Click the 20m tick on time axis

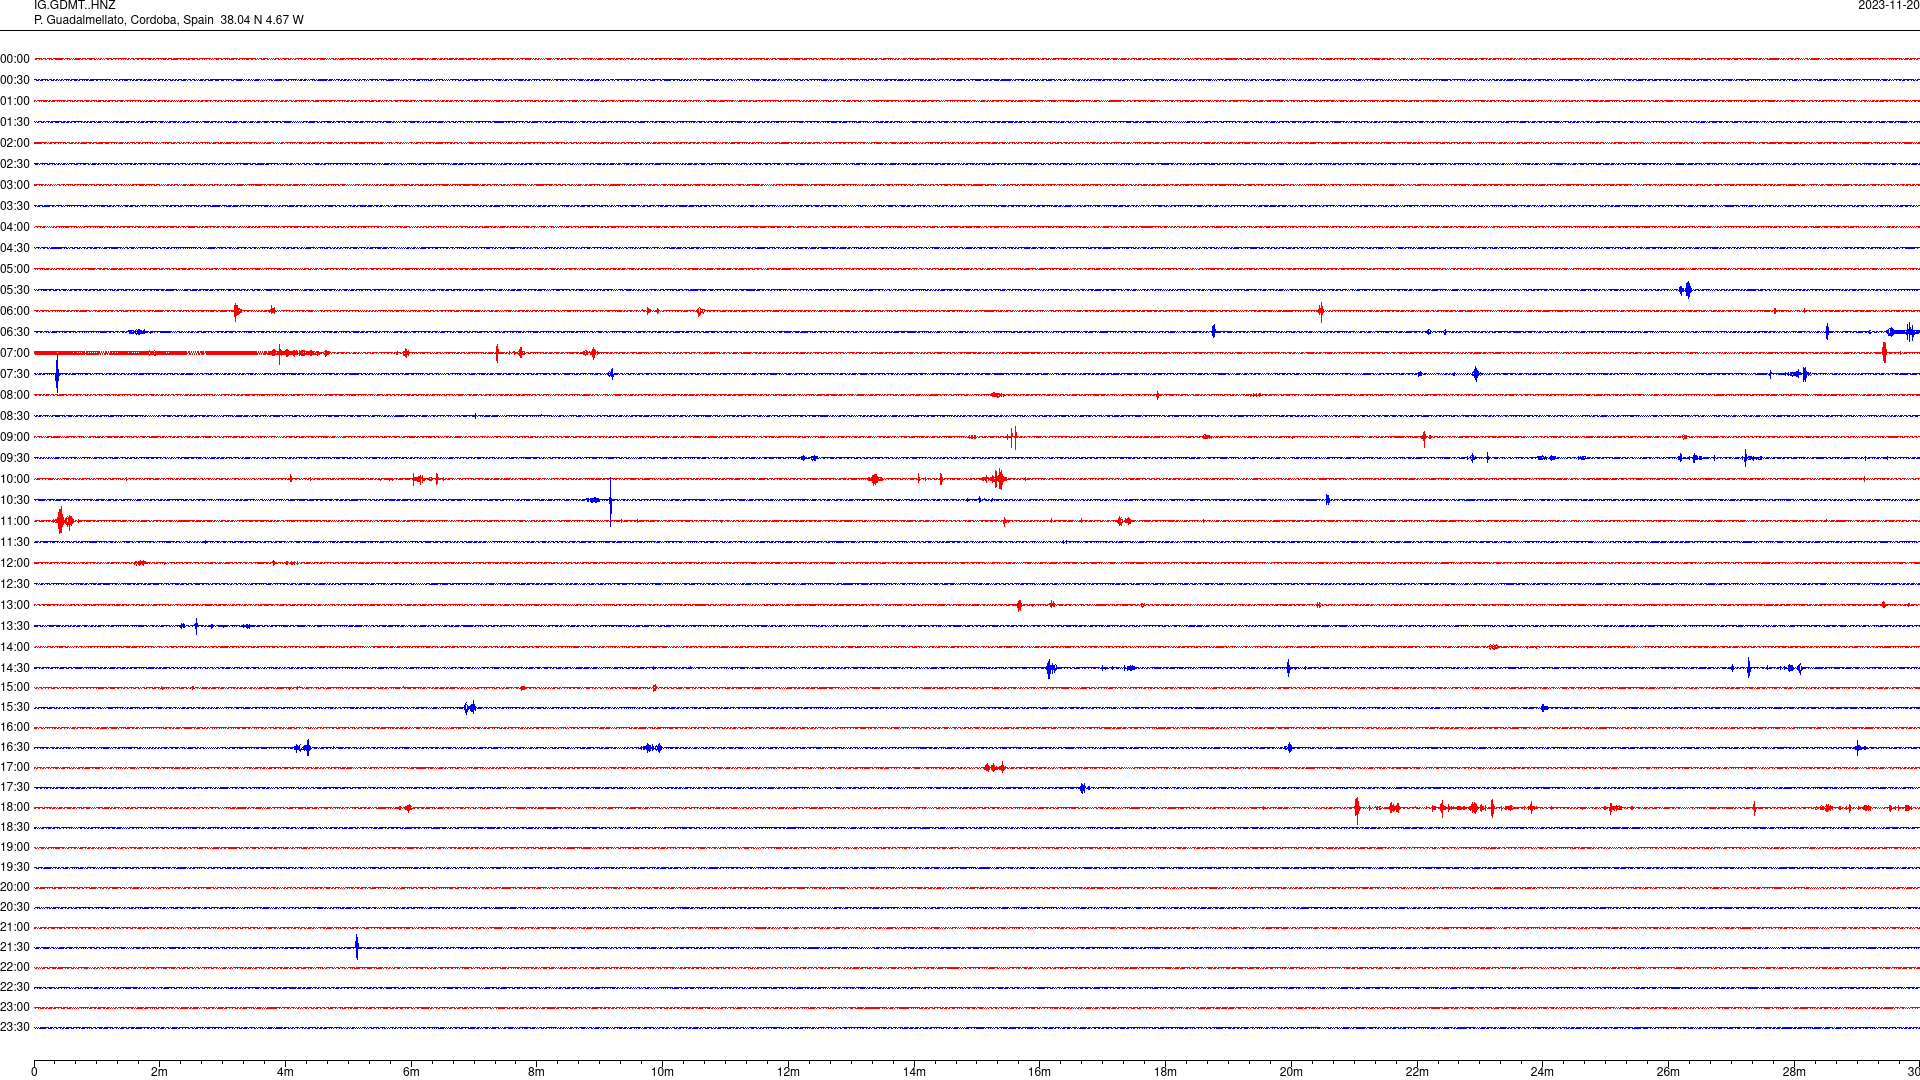coord(1291,1072)
